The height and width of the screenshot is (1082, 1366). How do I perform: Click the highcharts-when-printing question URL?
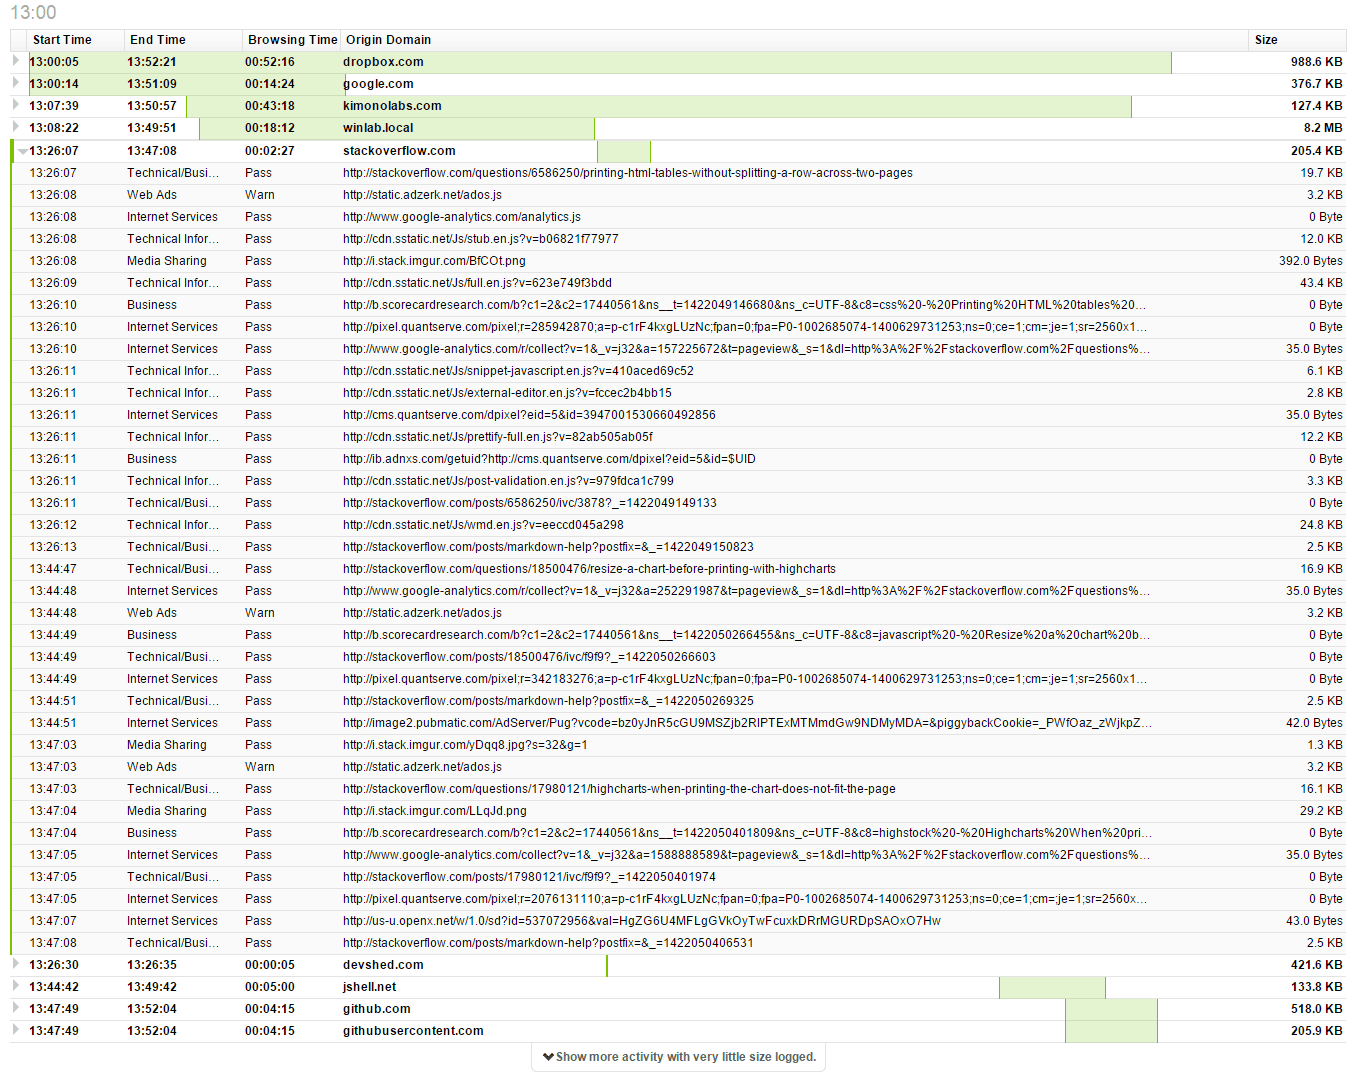(x=619, y=789)
